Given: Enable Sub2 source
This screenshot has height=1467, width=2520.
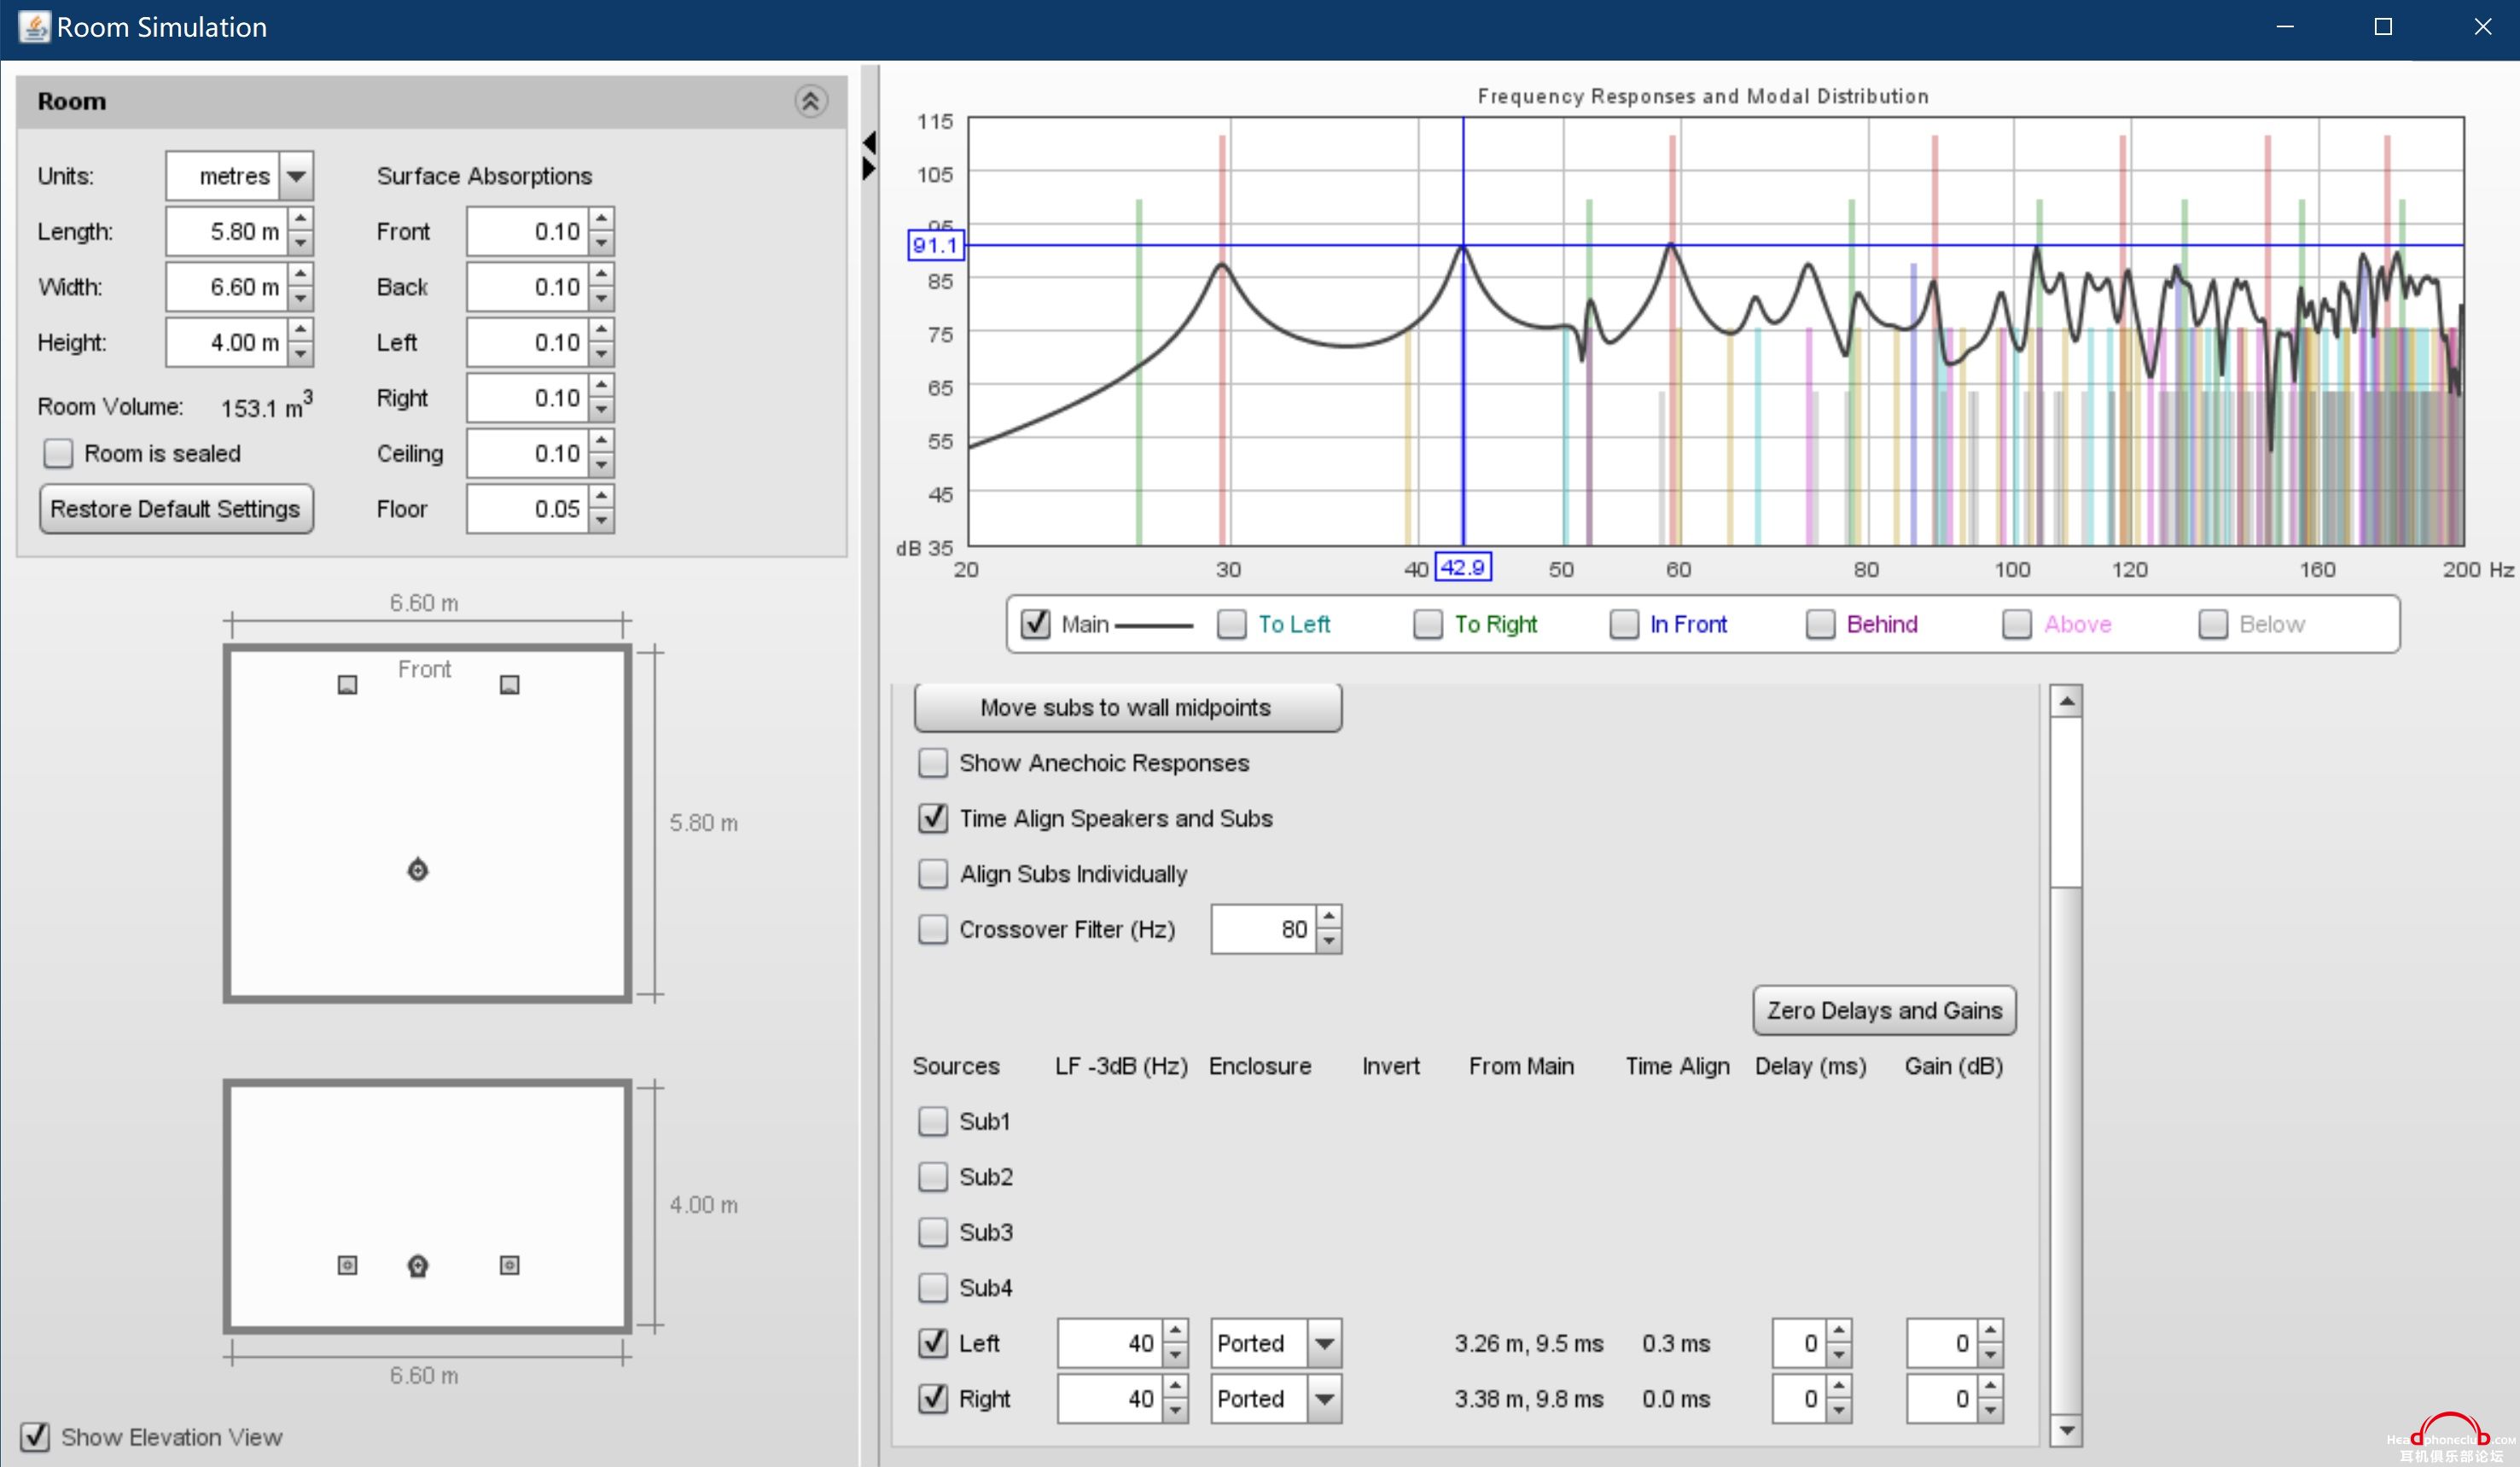Looking at the screenshot, I should (x=933, y=1177).
